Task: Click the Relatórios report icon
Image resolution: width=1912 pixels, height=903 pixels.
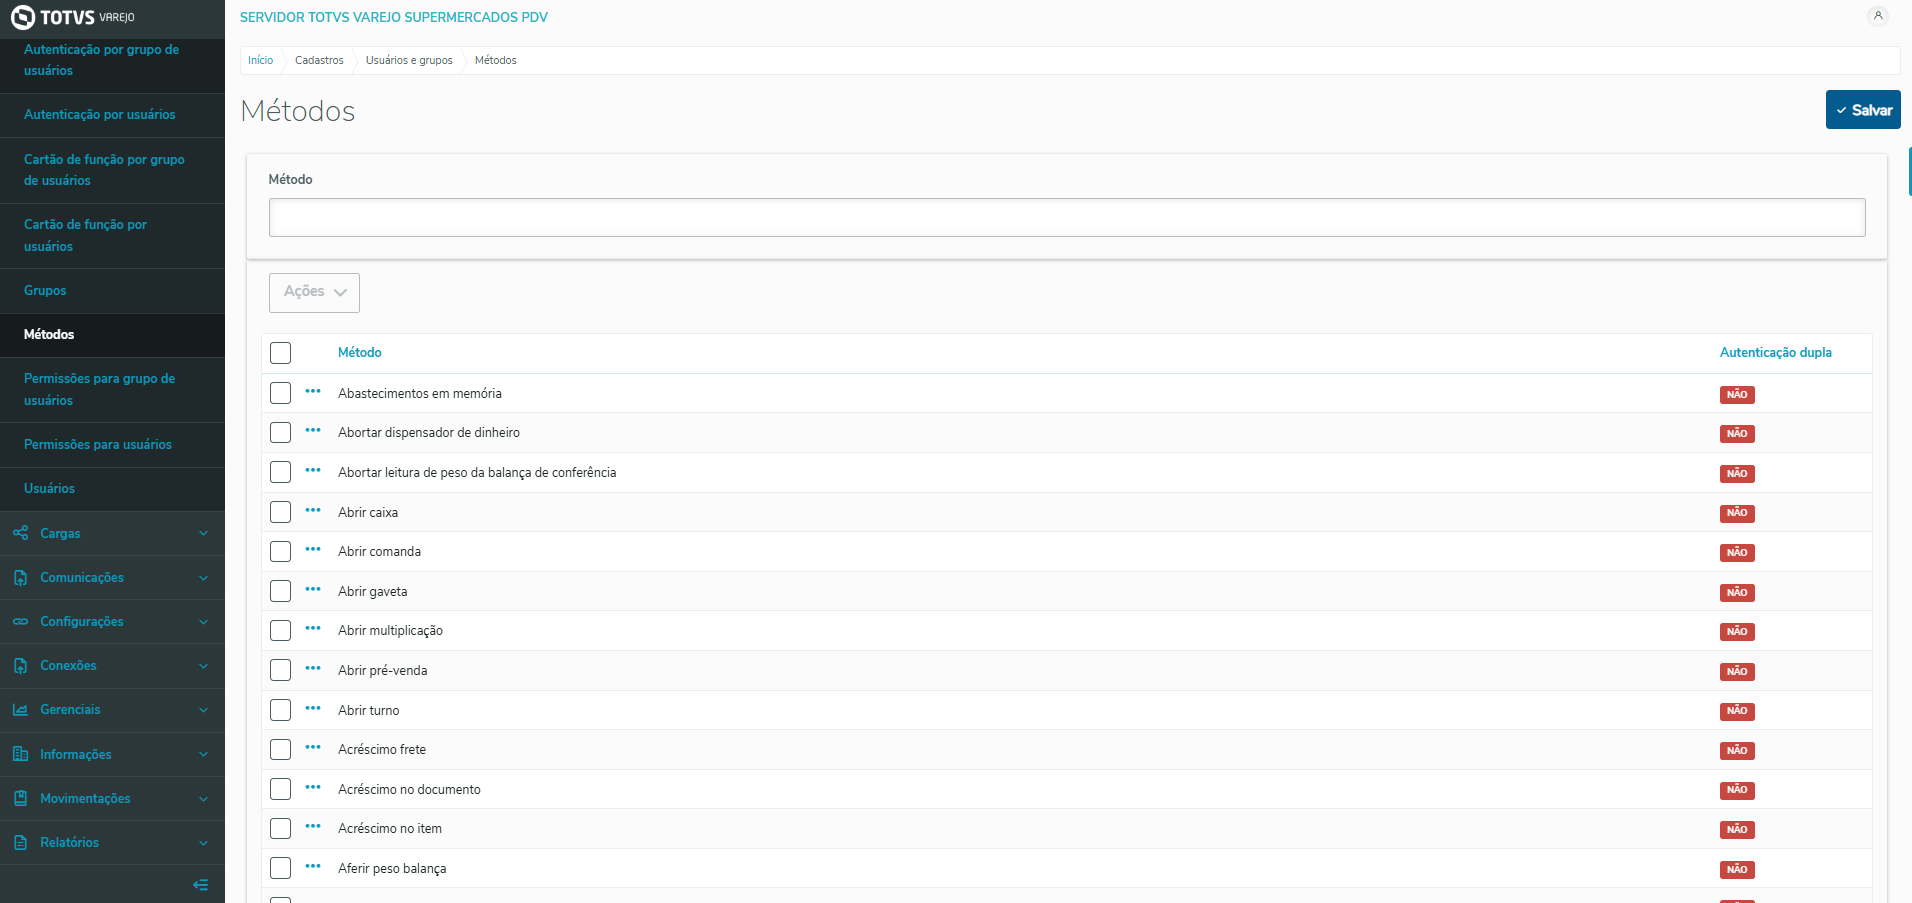Action: [x=20, y=843]
